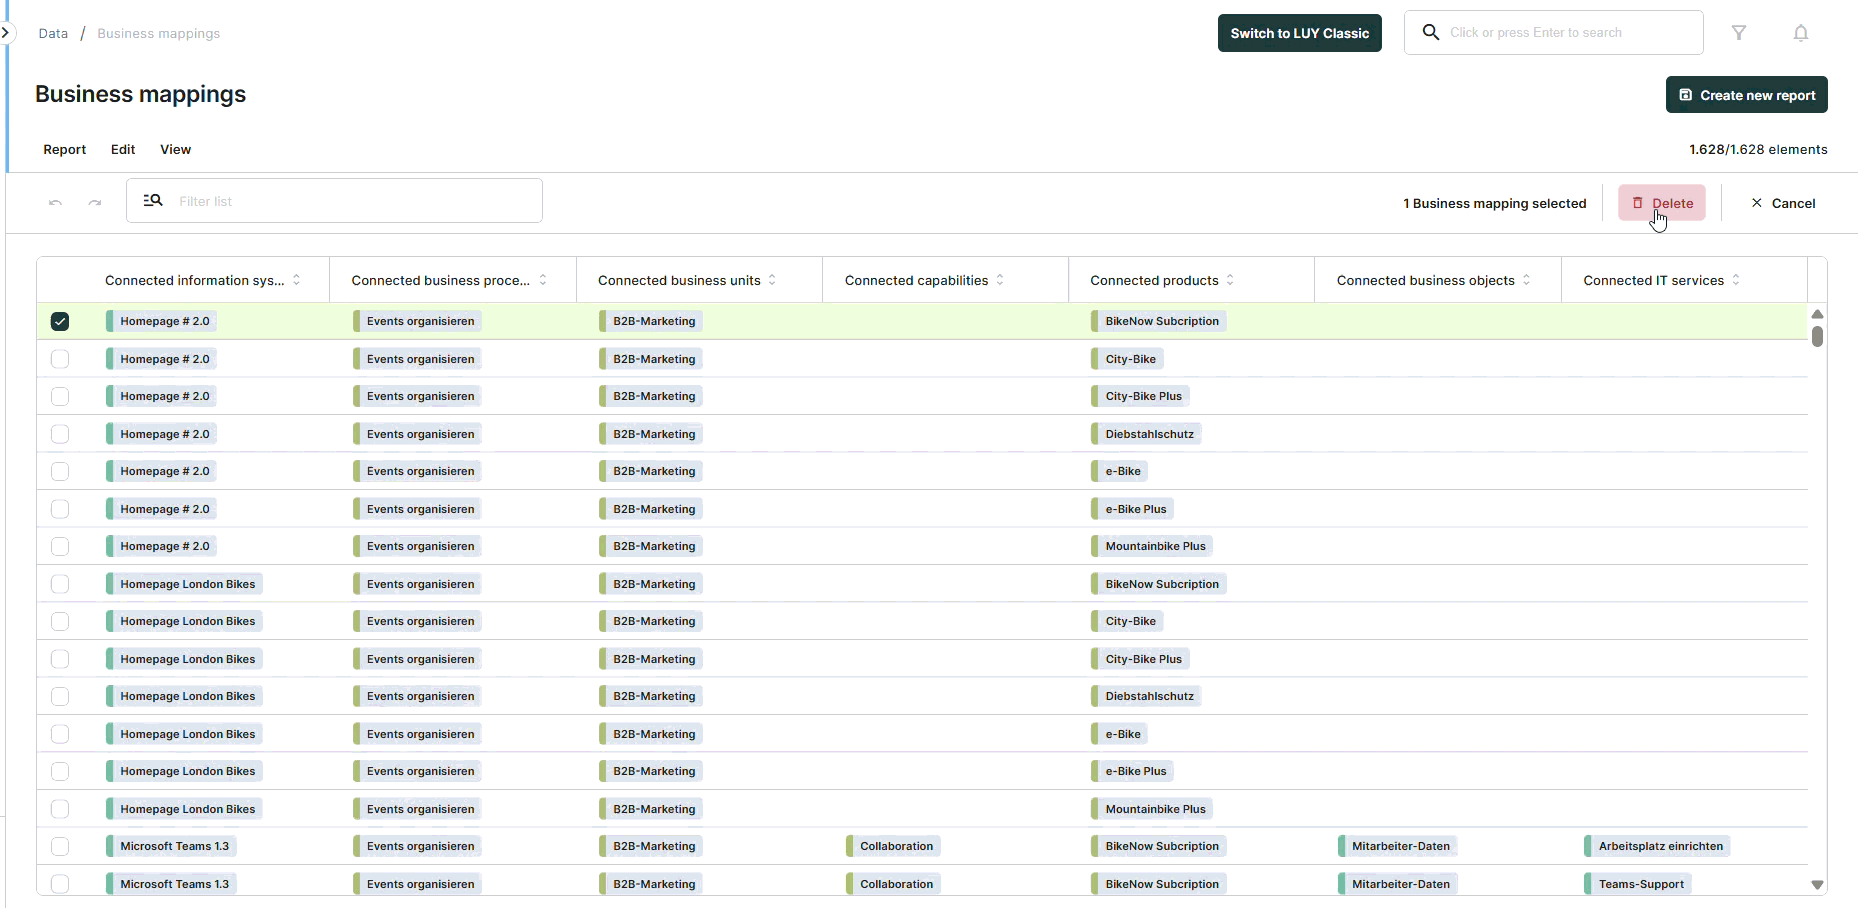Image resolution: width=1858 pixels, height=908 pixels.
Task: Open notifications bell icon
Action: (x=1800, y=33)
